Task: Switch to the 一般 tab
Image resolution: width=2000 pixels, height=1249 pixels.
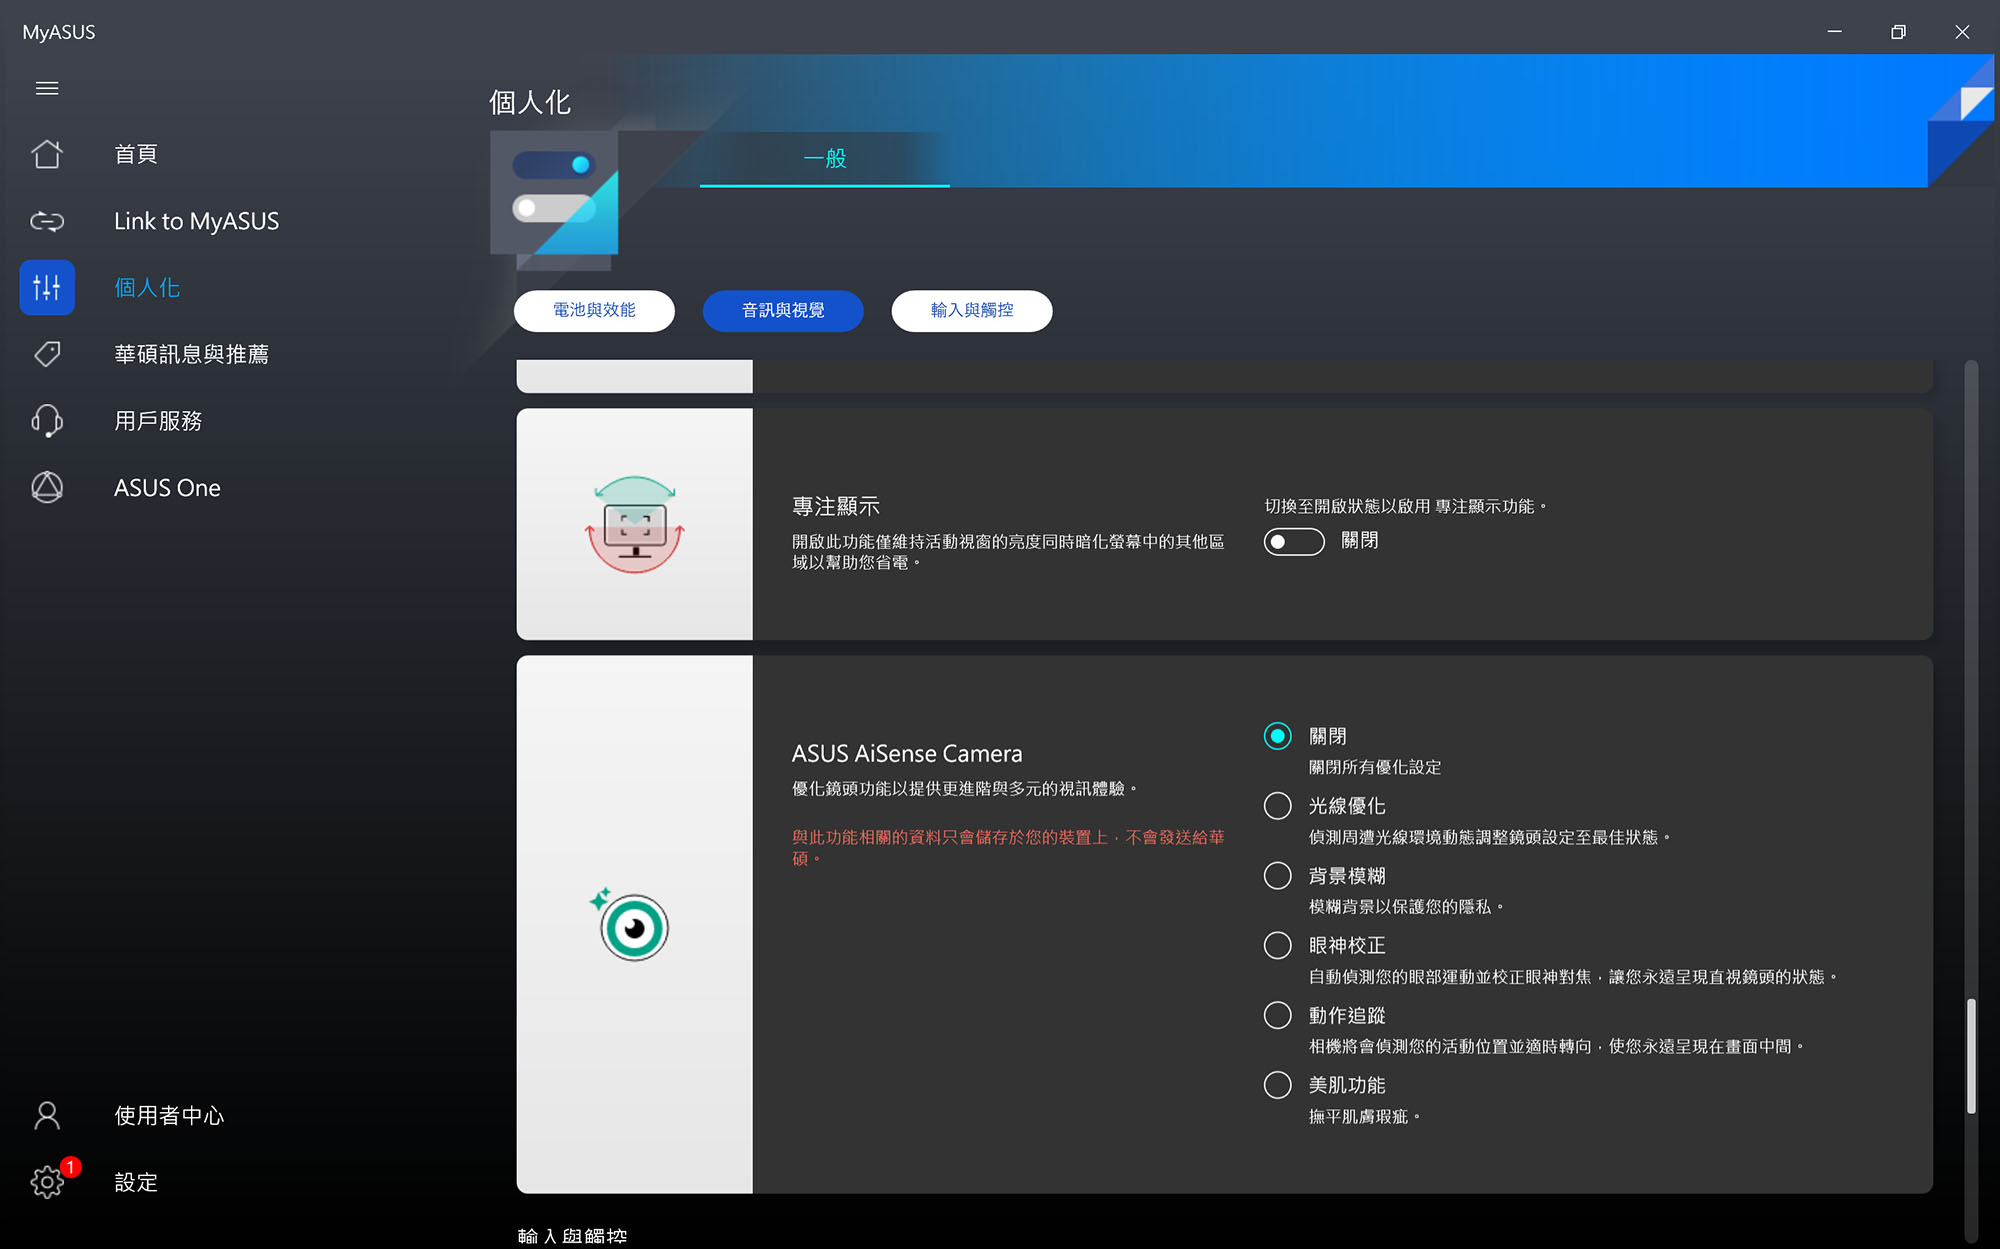Action: point(825,158)
